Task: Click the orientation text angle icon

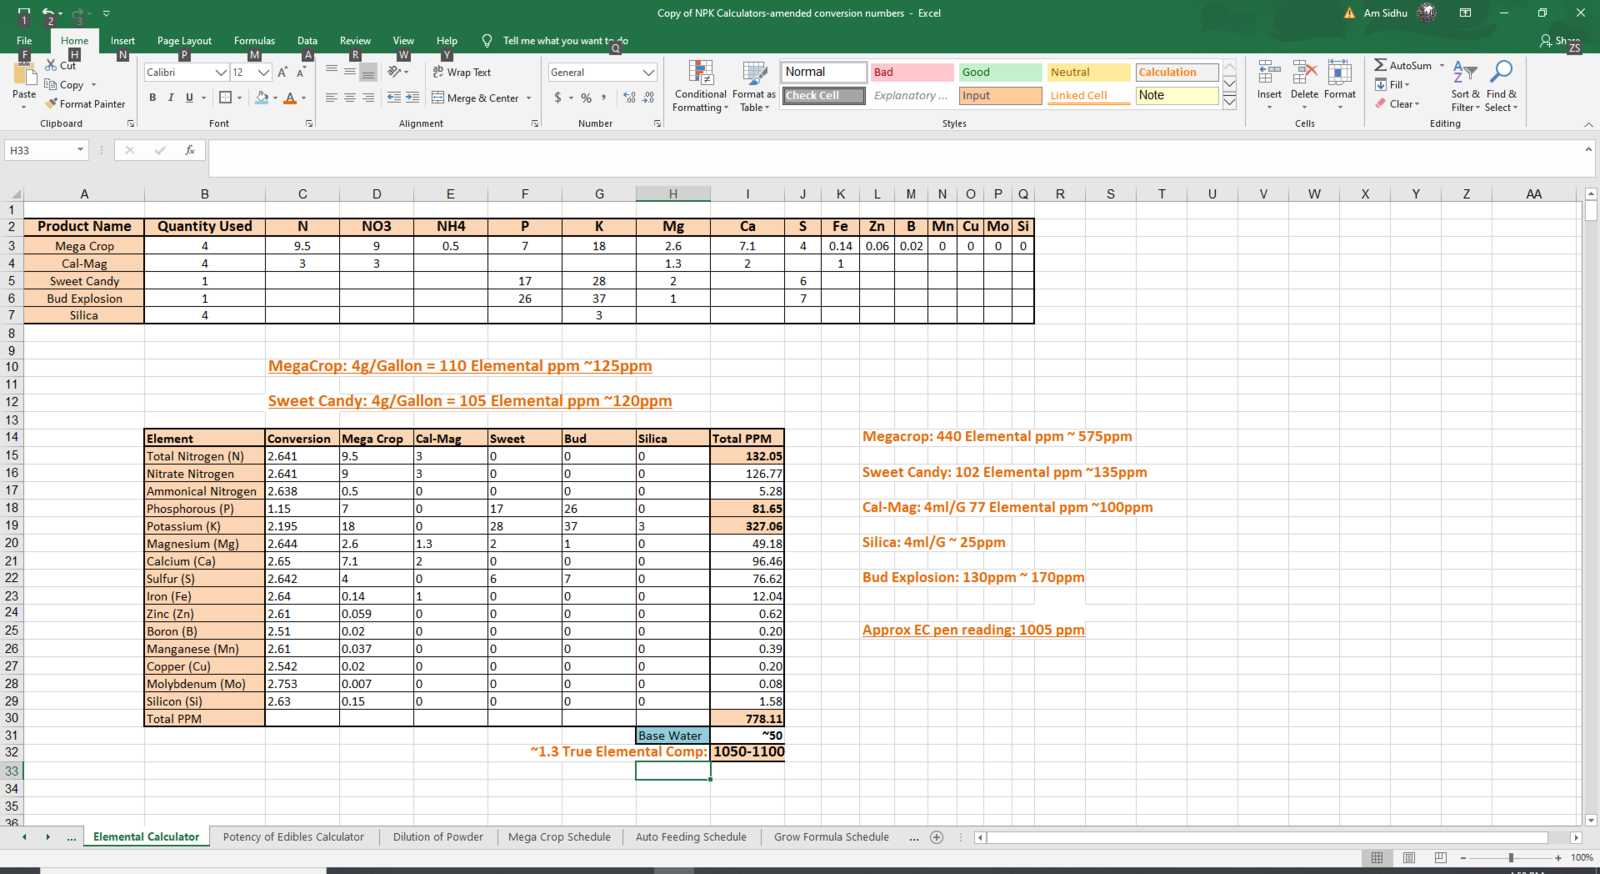Action: point(396,72)
